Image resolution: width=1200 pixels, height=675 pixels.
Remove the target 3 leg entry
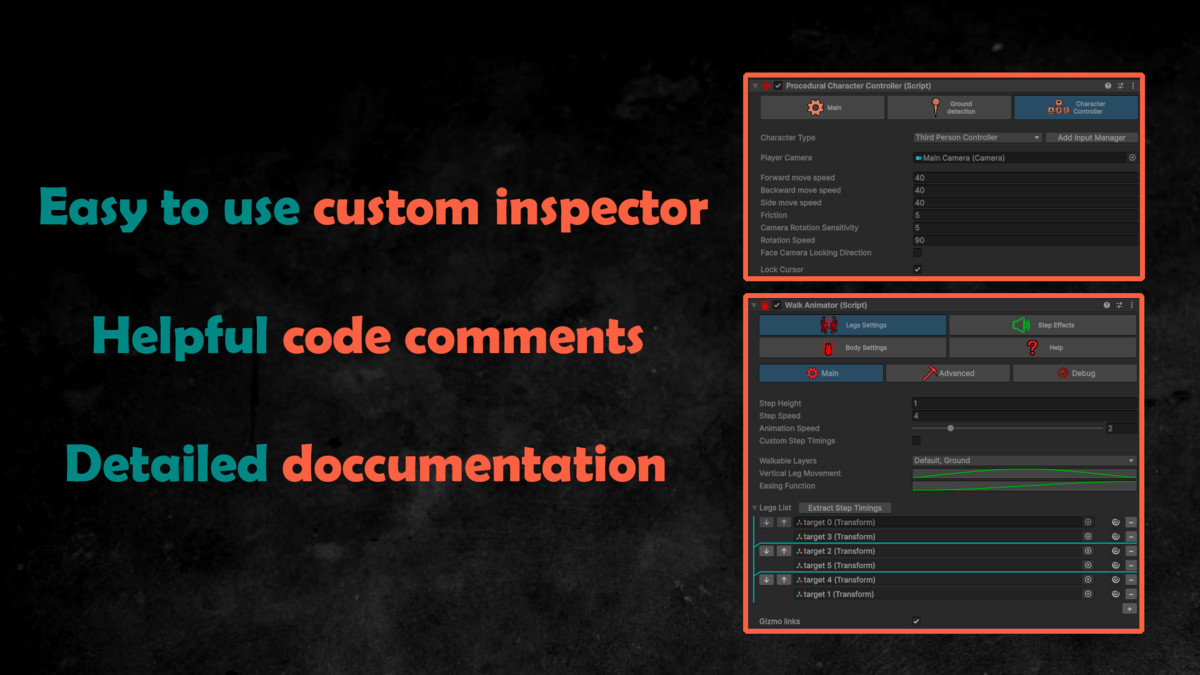1131,537
